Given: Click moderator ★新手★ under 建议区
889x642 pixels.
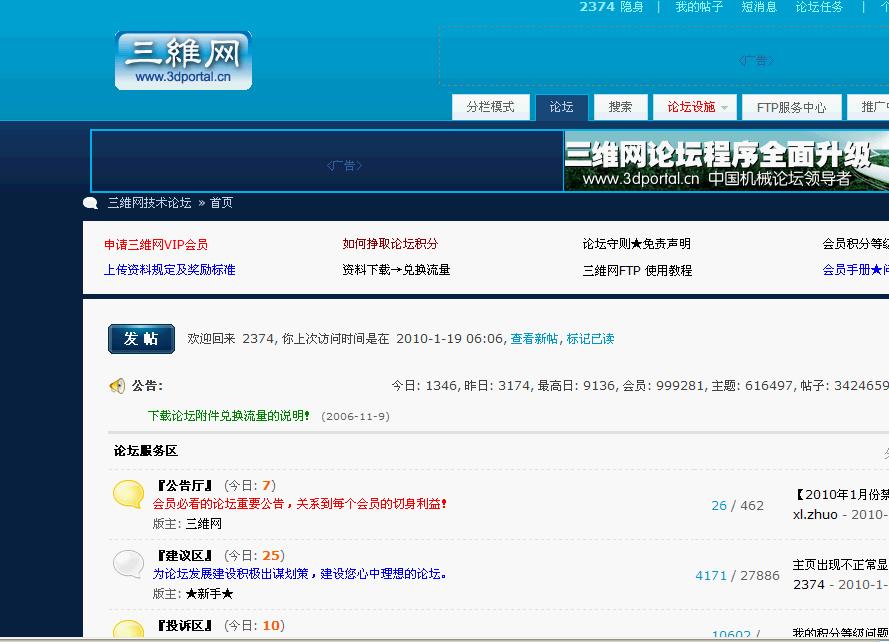Looking at the screenshot, I should tap(209, 594).
